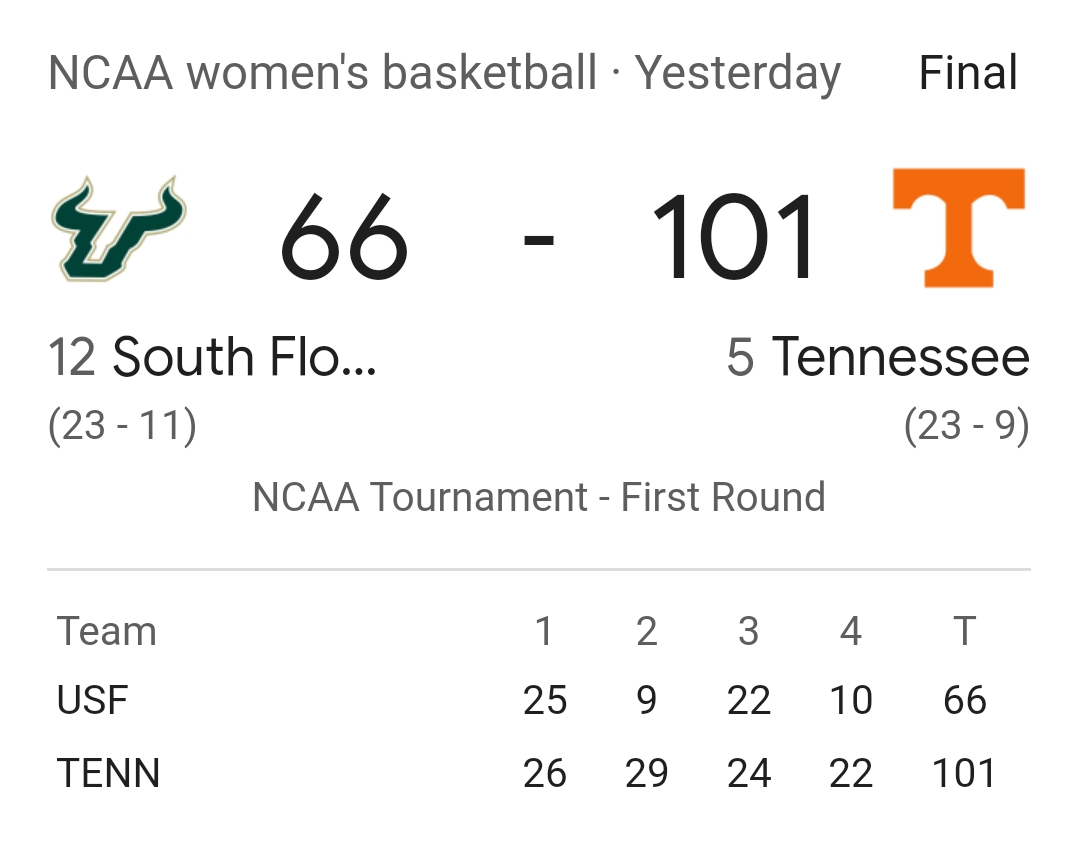
Task: Click the South Florida Bulls logo
Action: [x=119, y=229]
